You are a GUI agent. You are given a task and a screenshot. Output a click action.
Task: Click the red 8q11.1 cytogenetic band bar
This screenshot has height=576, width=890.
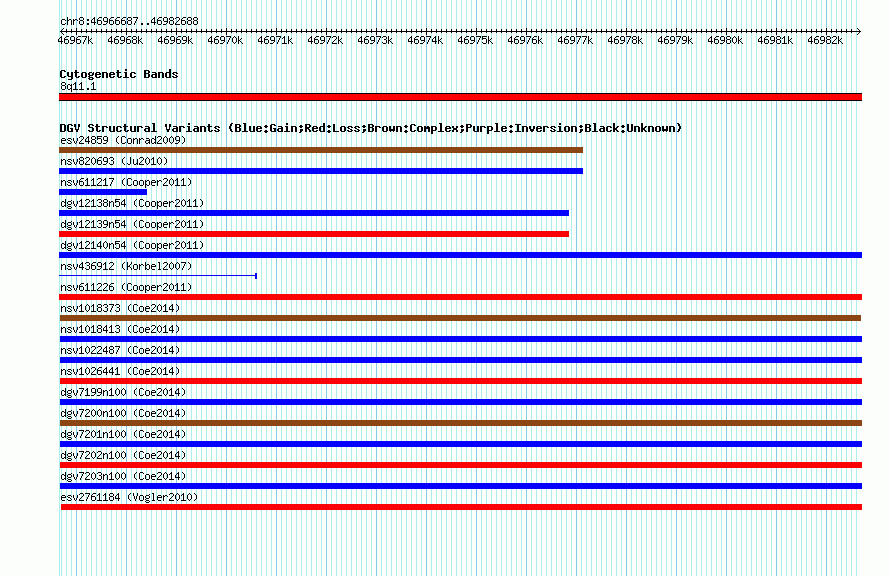pos(460,97)
